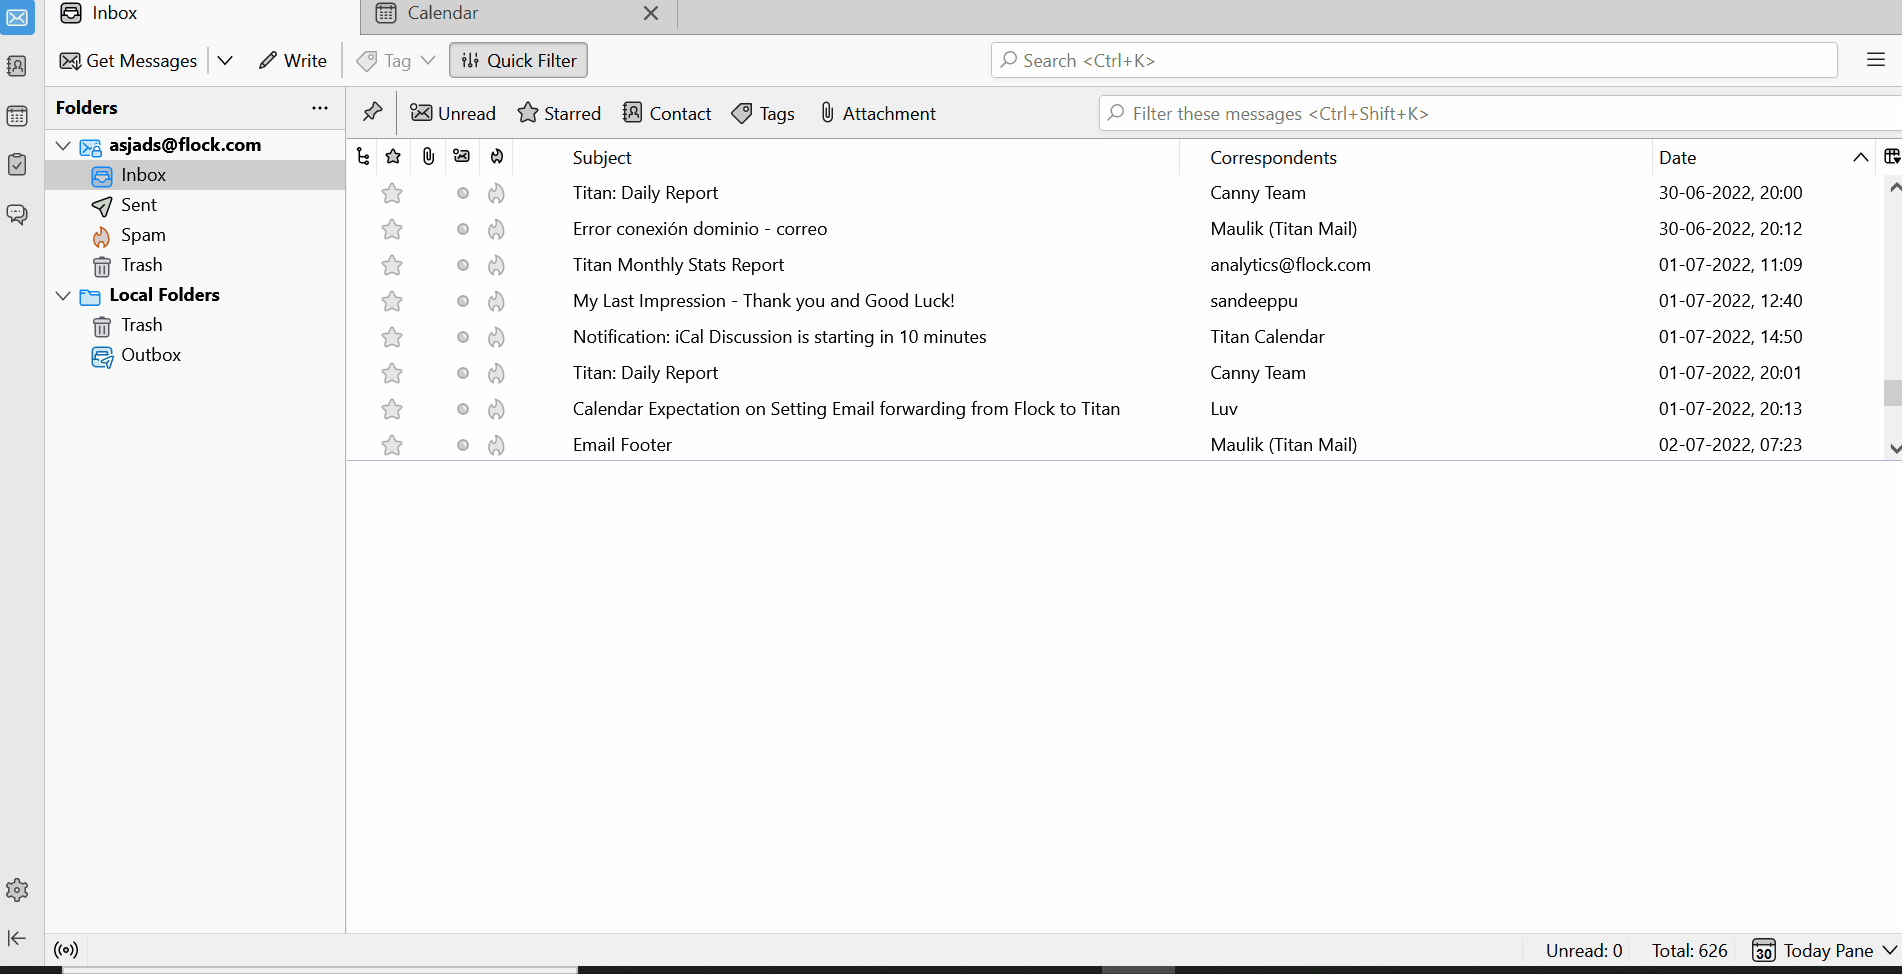
Task: Open the application hamburger menu
Action: (1876, 60)
